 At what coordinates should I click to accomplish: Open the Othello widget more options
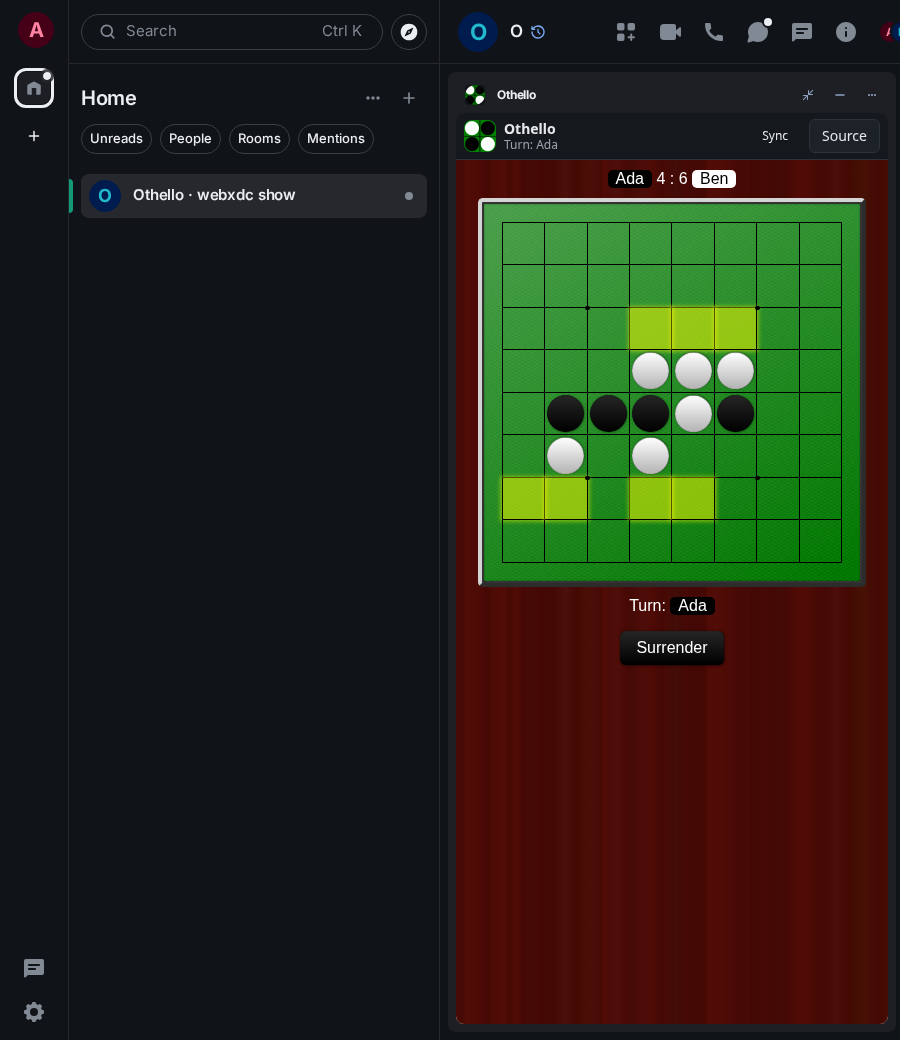(871, 95)
